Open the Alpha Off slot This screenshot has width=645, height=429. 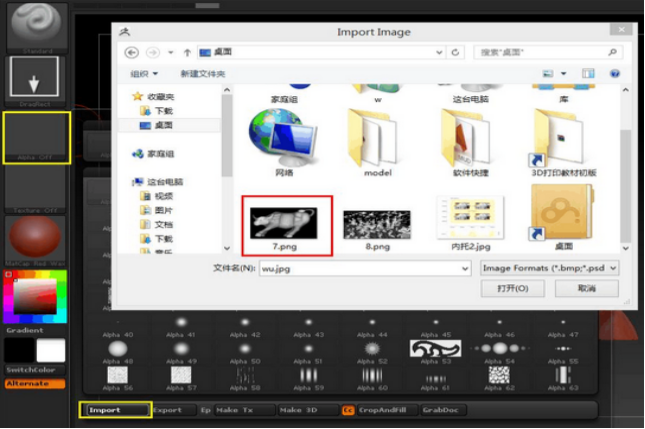(37, 138)
